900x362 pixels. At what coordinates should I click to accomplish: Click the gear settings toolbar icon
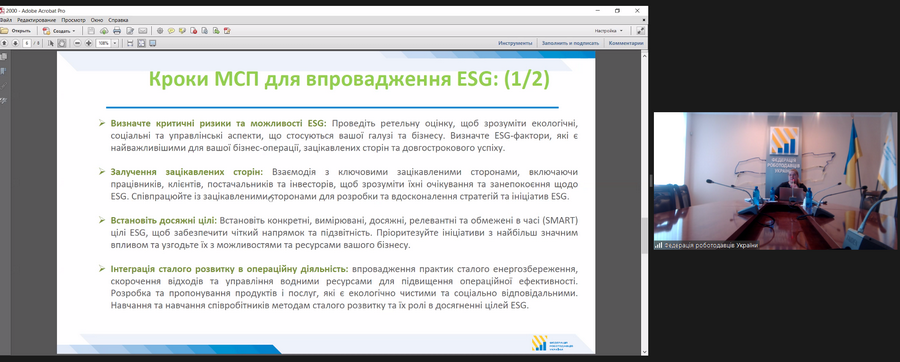click(160, 31)
